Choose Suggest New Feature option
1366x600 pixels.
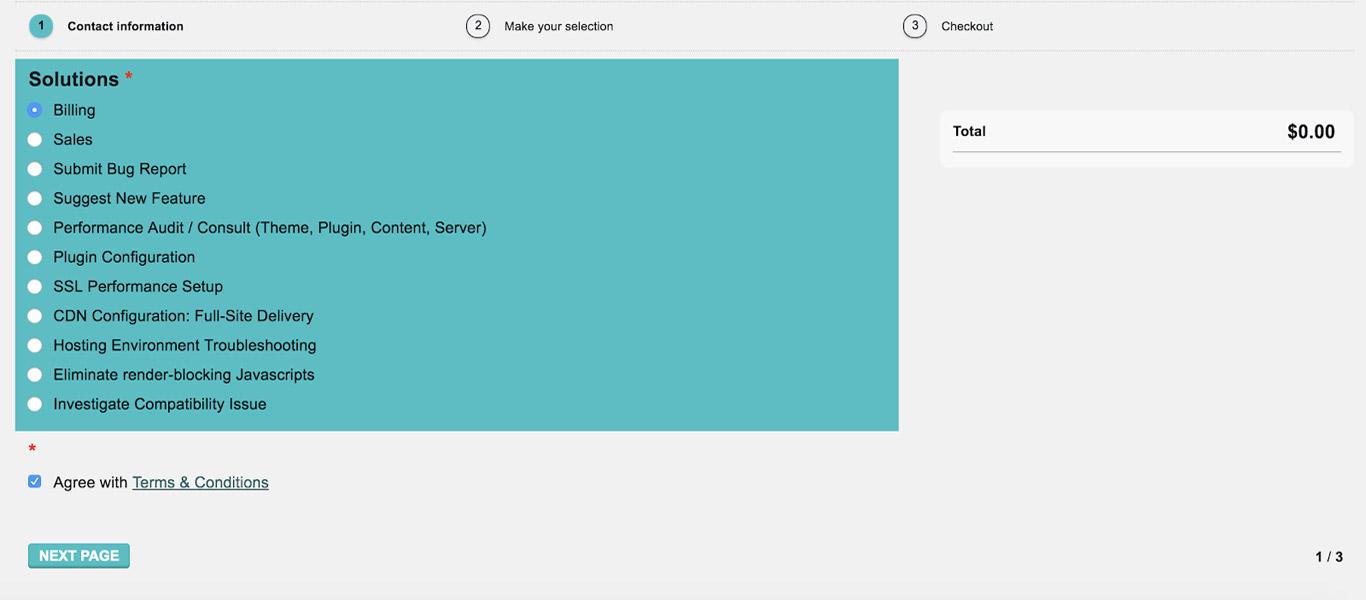pyautogui.click(x=35, y=198)
